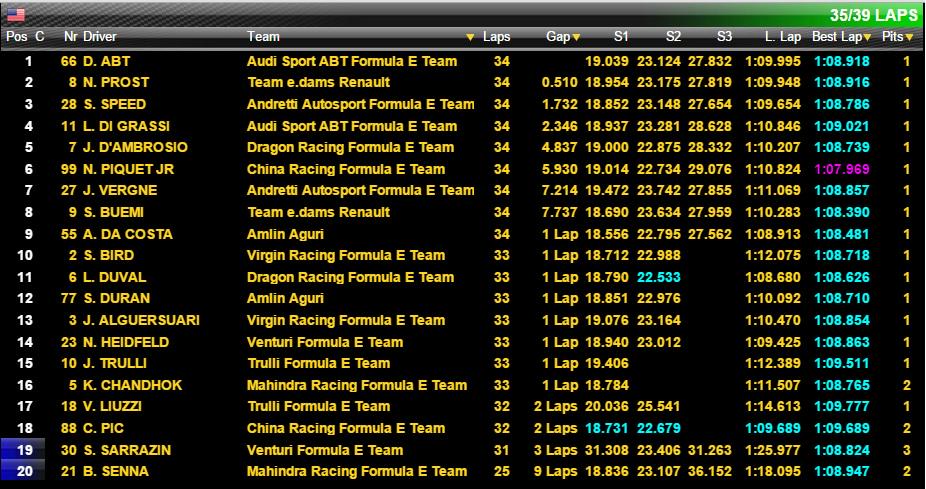Screen dimensions: 926x489
Task: Click the highlighted position 19 cell
Action: point(23,451)
